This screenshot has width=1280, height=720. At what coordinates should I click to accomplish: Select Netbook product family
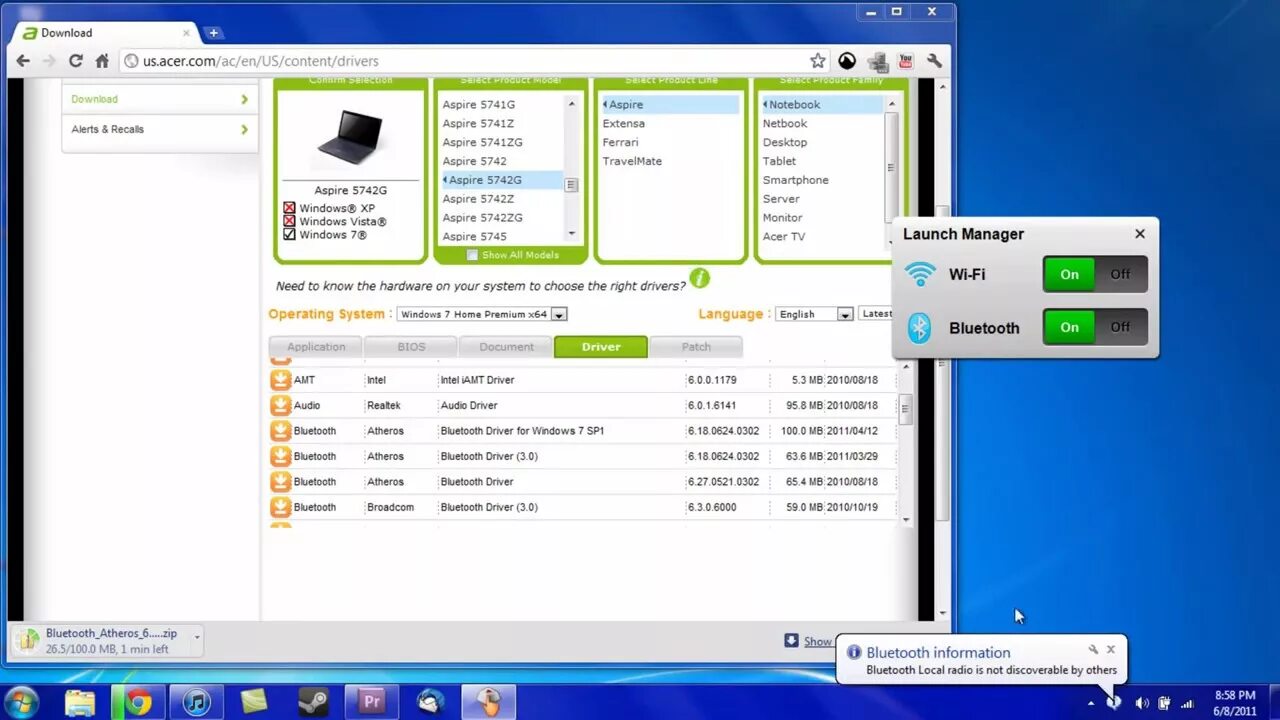(785, 123)
